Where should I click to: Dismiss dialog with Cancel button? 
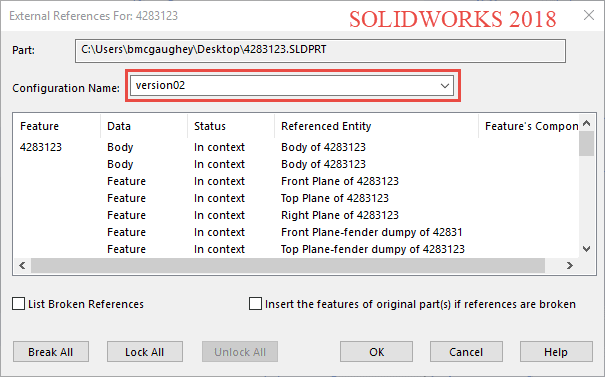466,352
